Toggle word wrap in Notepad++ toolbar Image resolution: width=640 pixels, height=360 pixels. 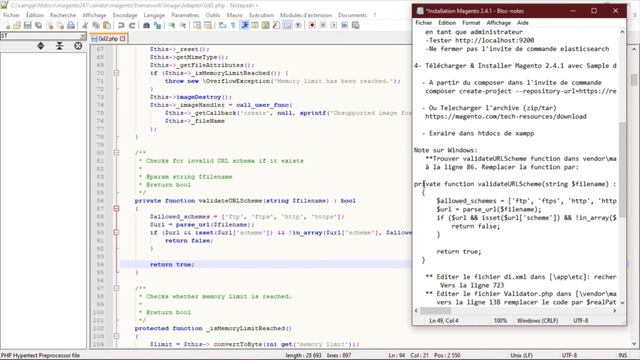[x=222, y=25]
